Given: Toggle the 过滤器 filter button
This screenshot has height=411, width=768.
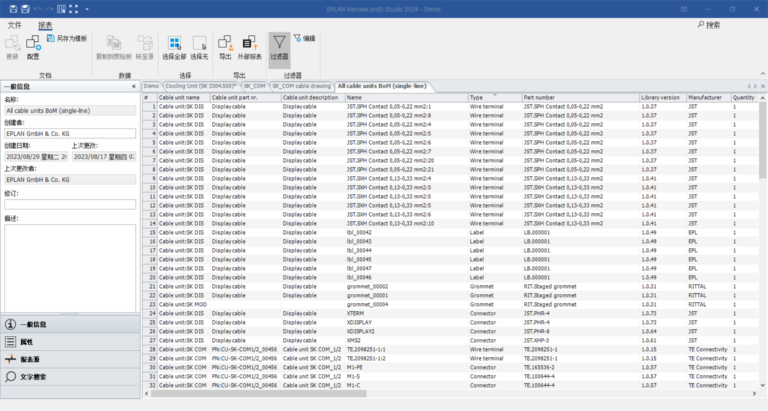Looking at the screenshot, I should (279, 49).
